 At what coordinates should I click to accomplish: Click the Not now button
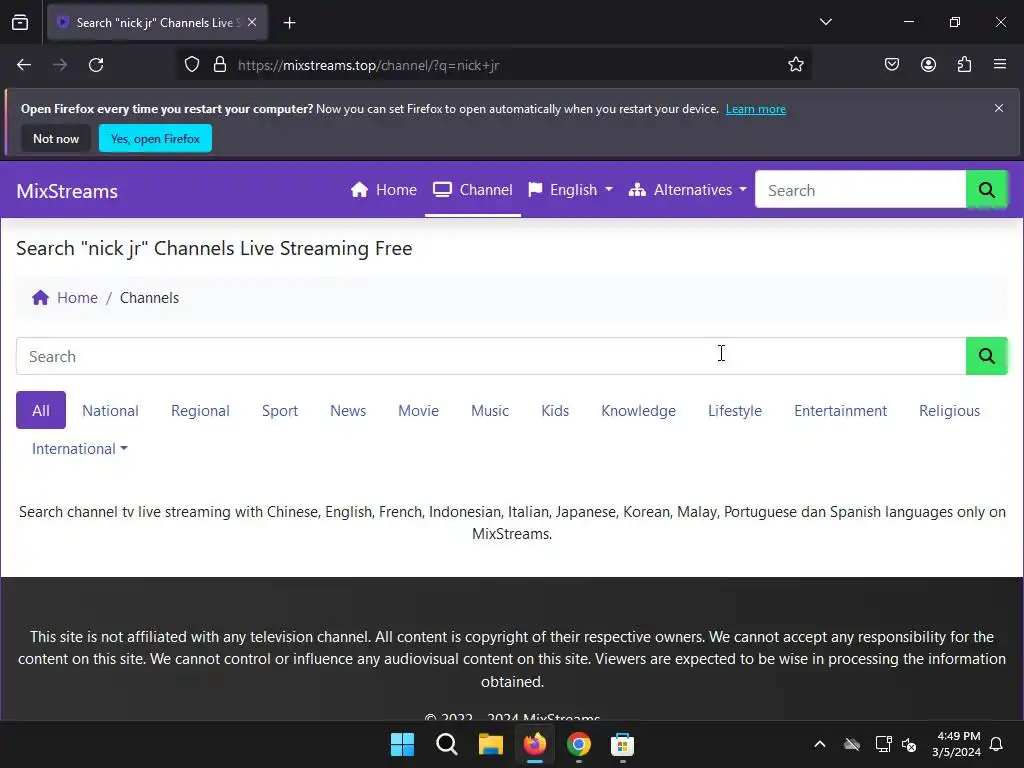[56, 138]
